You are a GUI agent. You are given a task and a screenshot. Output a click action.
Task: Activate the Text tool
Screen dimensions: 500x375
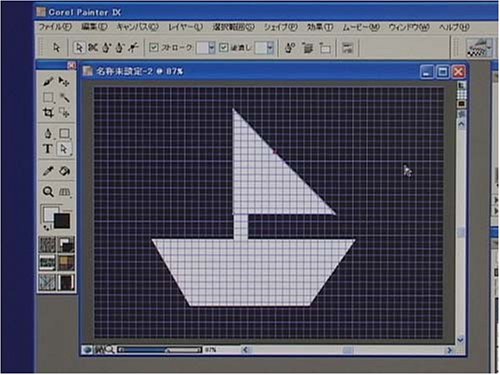coord(48,149)
